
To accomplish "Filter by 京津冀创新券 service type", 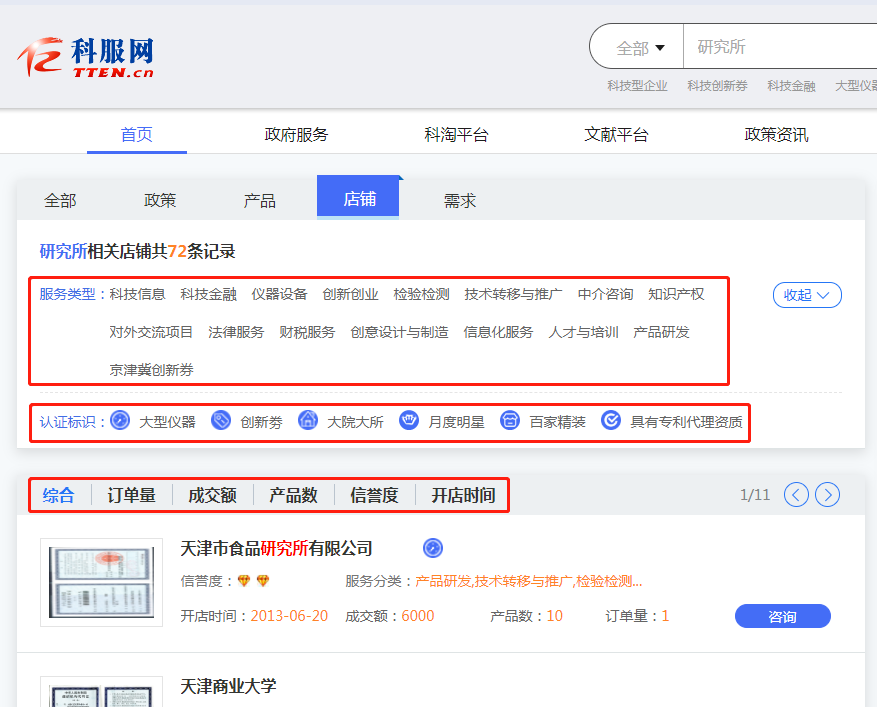I will point(152,370).
